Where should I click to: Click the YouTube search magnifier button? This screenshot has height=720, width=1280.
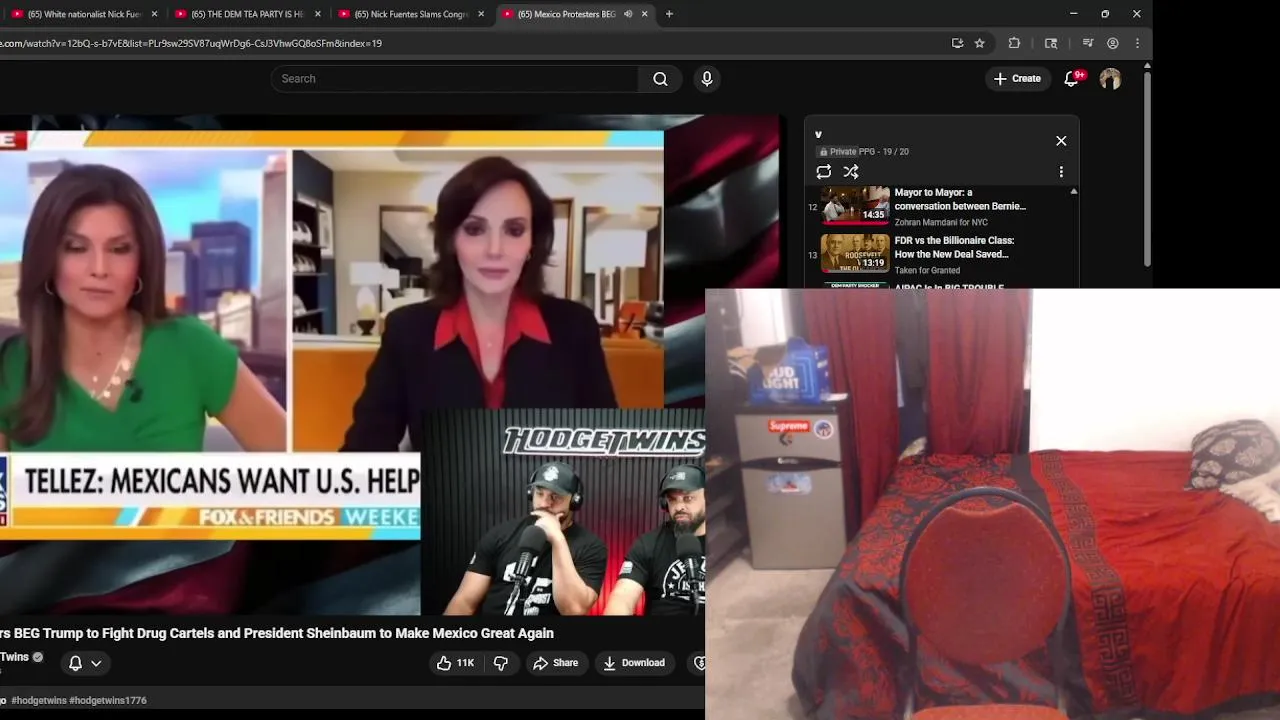pos(660,79)
